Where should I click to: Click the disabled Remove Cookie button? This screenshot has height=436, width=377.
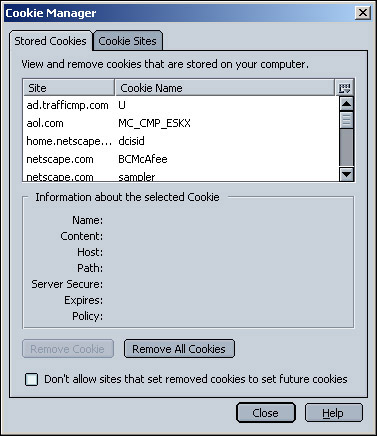point(68,349)
